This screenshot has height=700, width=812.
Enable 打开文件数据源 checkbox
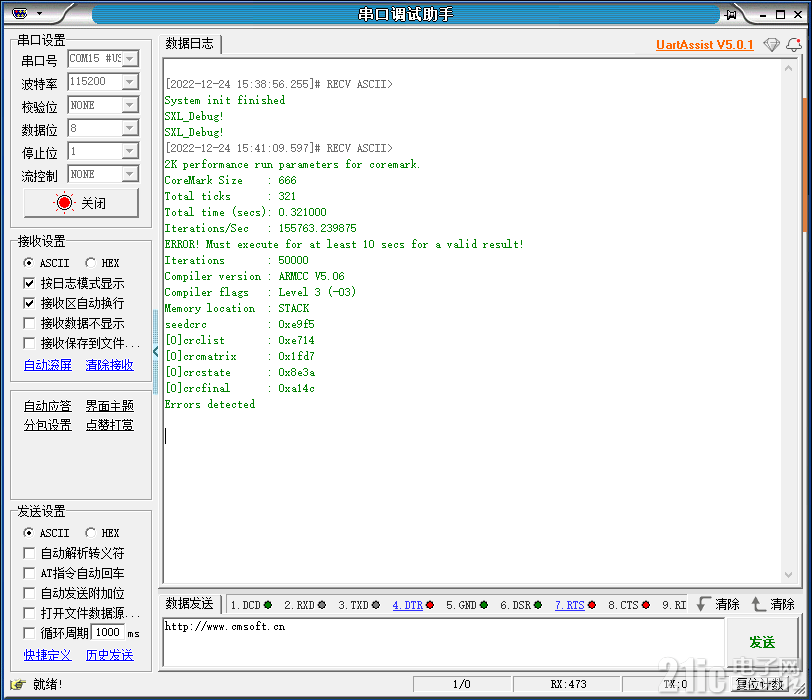[29, 613]
